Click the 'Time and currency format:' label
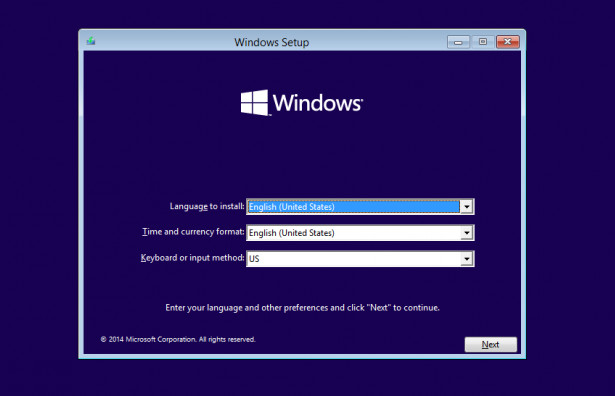The height and width of the screenshot is (396, 615). [x=193, y=232]
